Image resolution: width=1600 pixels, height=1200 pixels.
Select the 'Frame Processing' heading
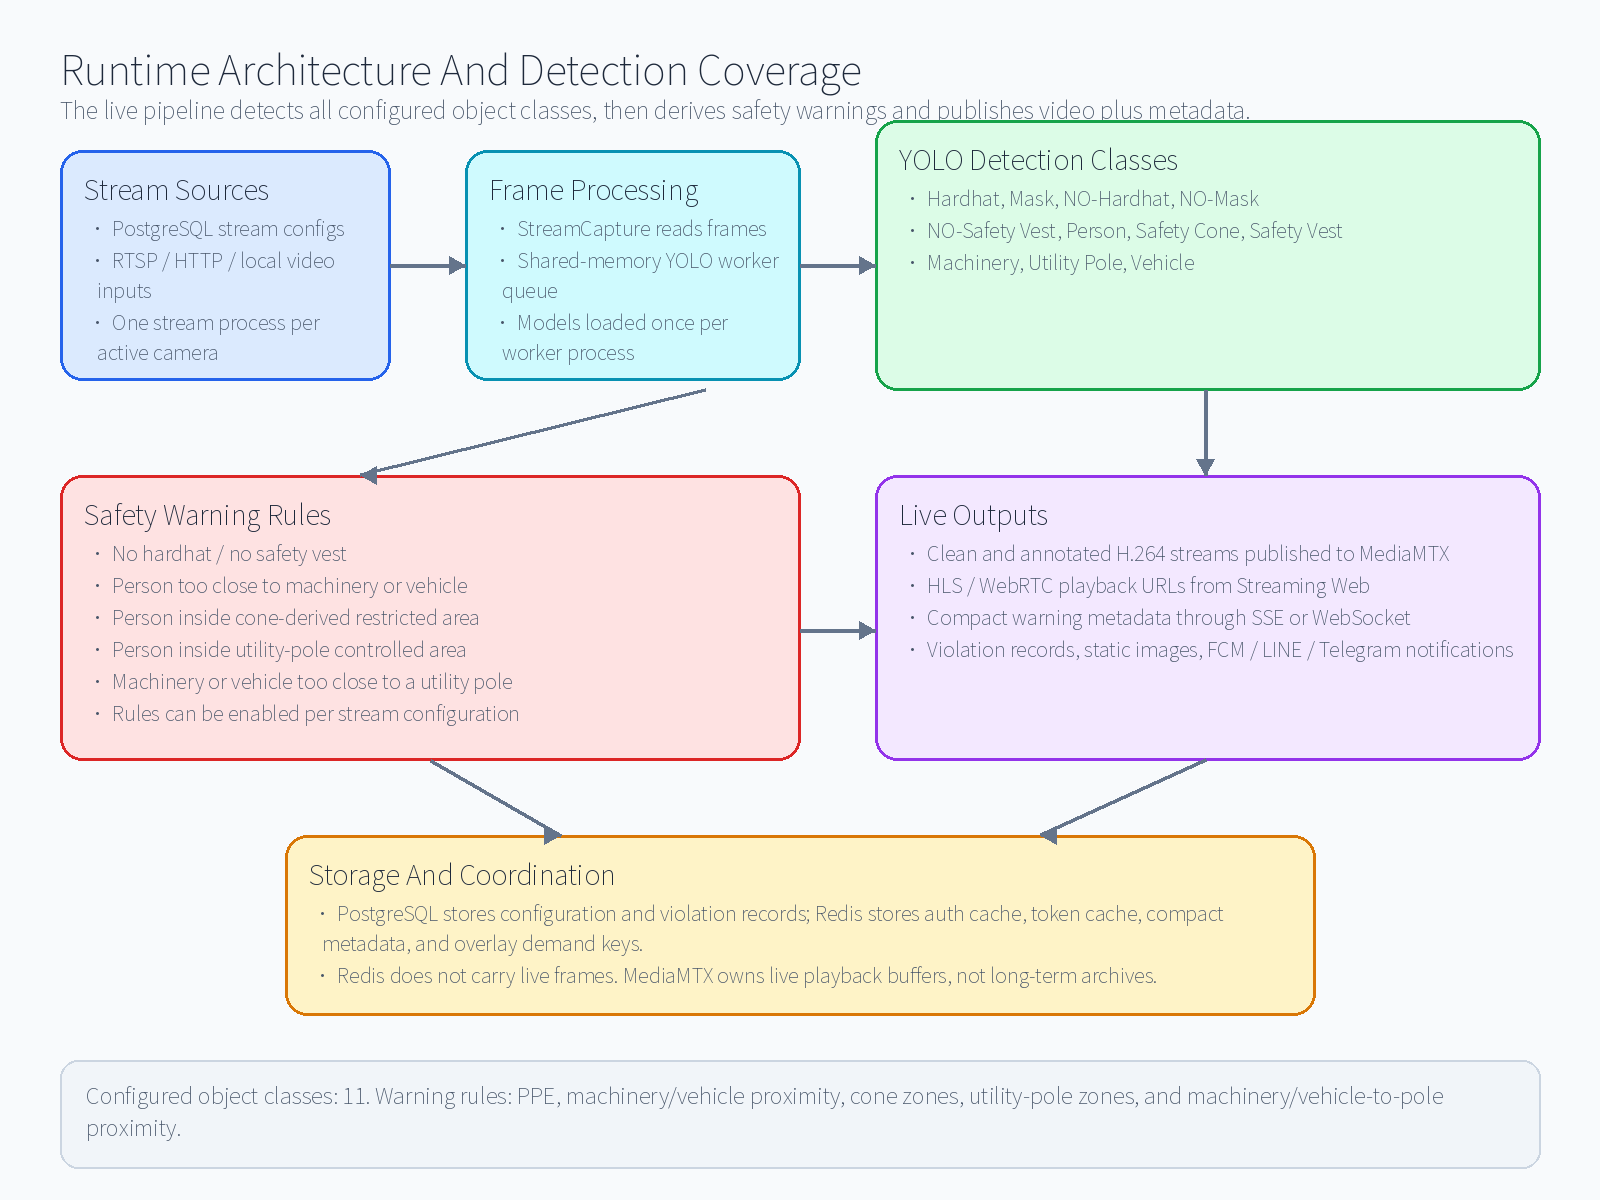point(594,190)
